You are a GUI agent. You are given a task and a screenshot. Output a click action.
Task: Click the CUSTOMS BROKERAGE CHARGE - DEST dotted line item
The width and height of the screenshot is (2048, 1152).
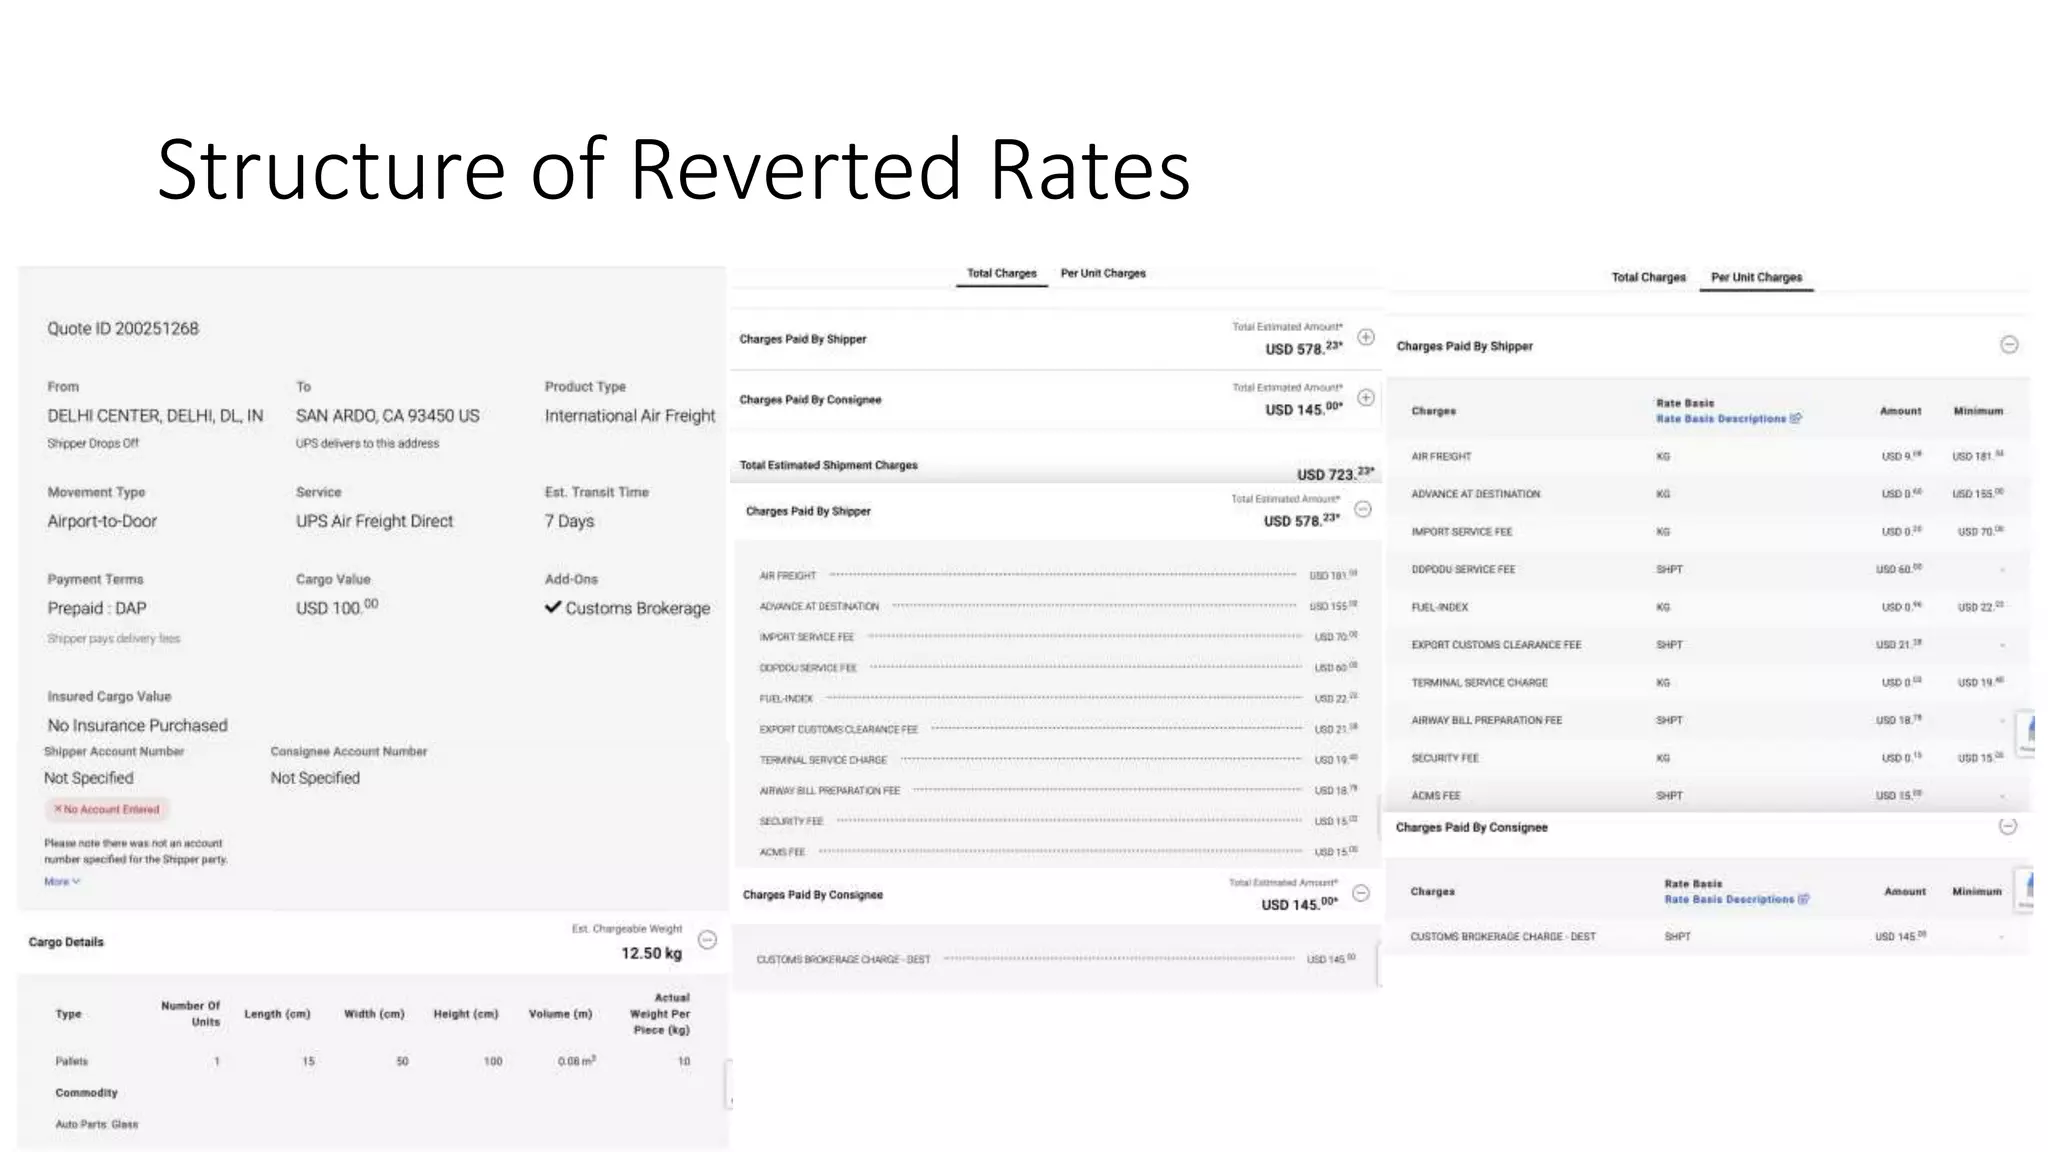point(843,960)
